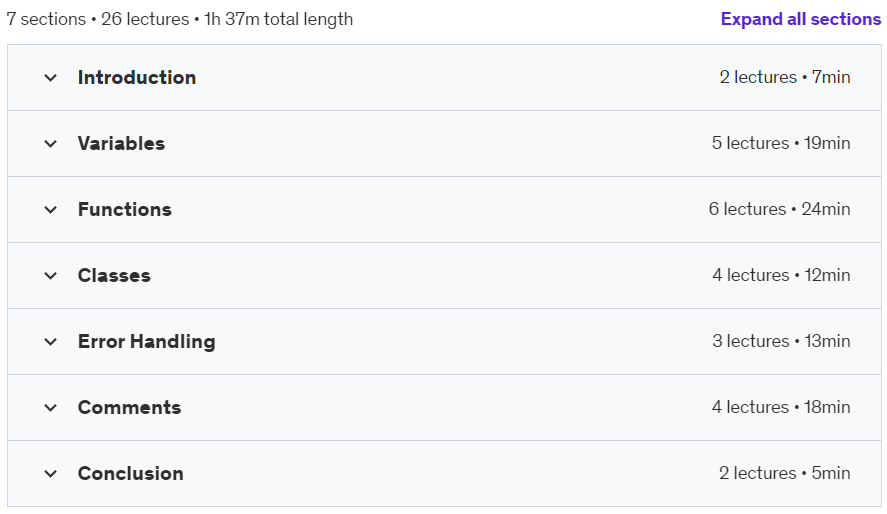Expand the Classes section chevron
The width and height of the screenshot is (887, 514).
pos(50,276)
